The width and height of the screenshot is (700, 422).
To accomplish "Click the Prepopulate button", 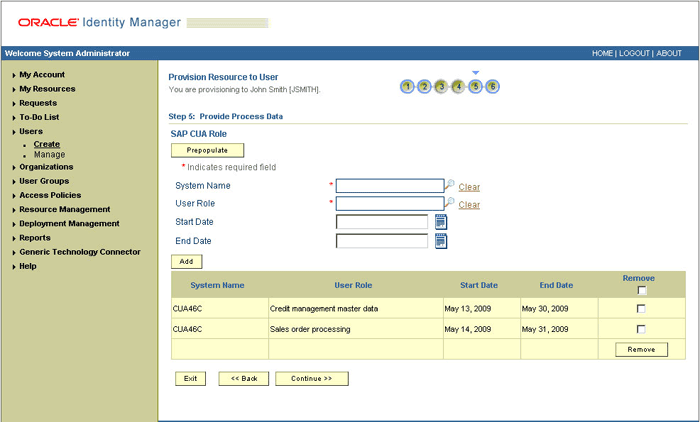I will coord(208,150).
